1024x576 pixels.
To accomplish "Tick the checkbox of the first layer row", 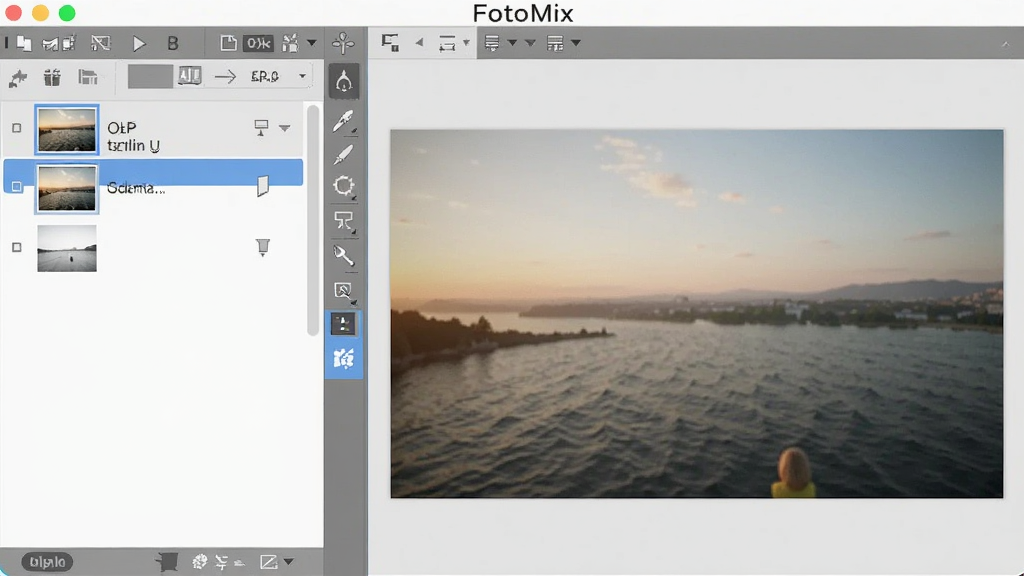I will (x=17, y=128).
